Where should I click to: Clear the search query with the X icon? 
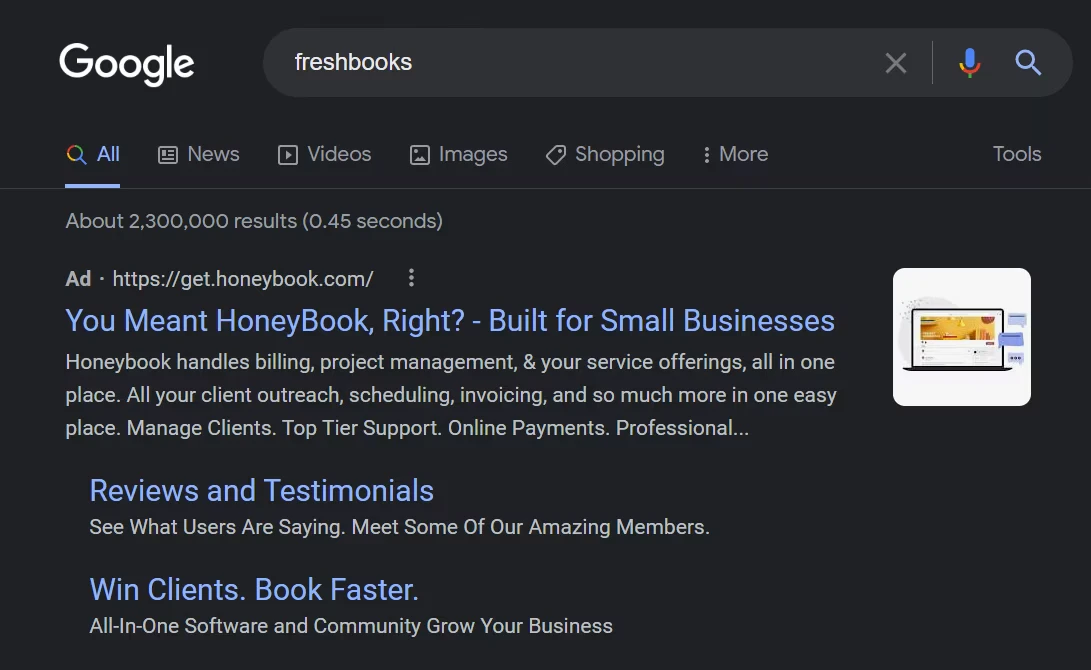[x=895, y=62]
